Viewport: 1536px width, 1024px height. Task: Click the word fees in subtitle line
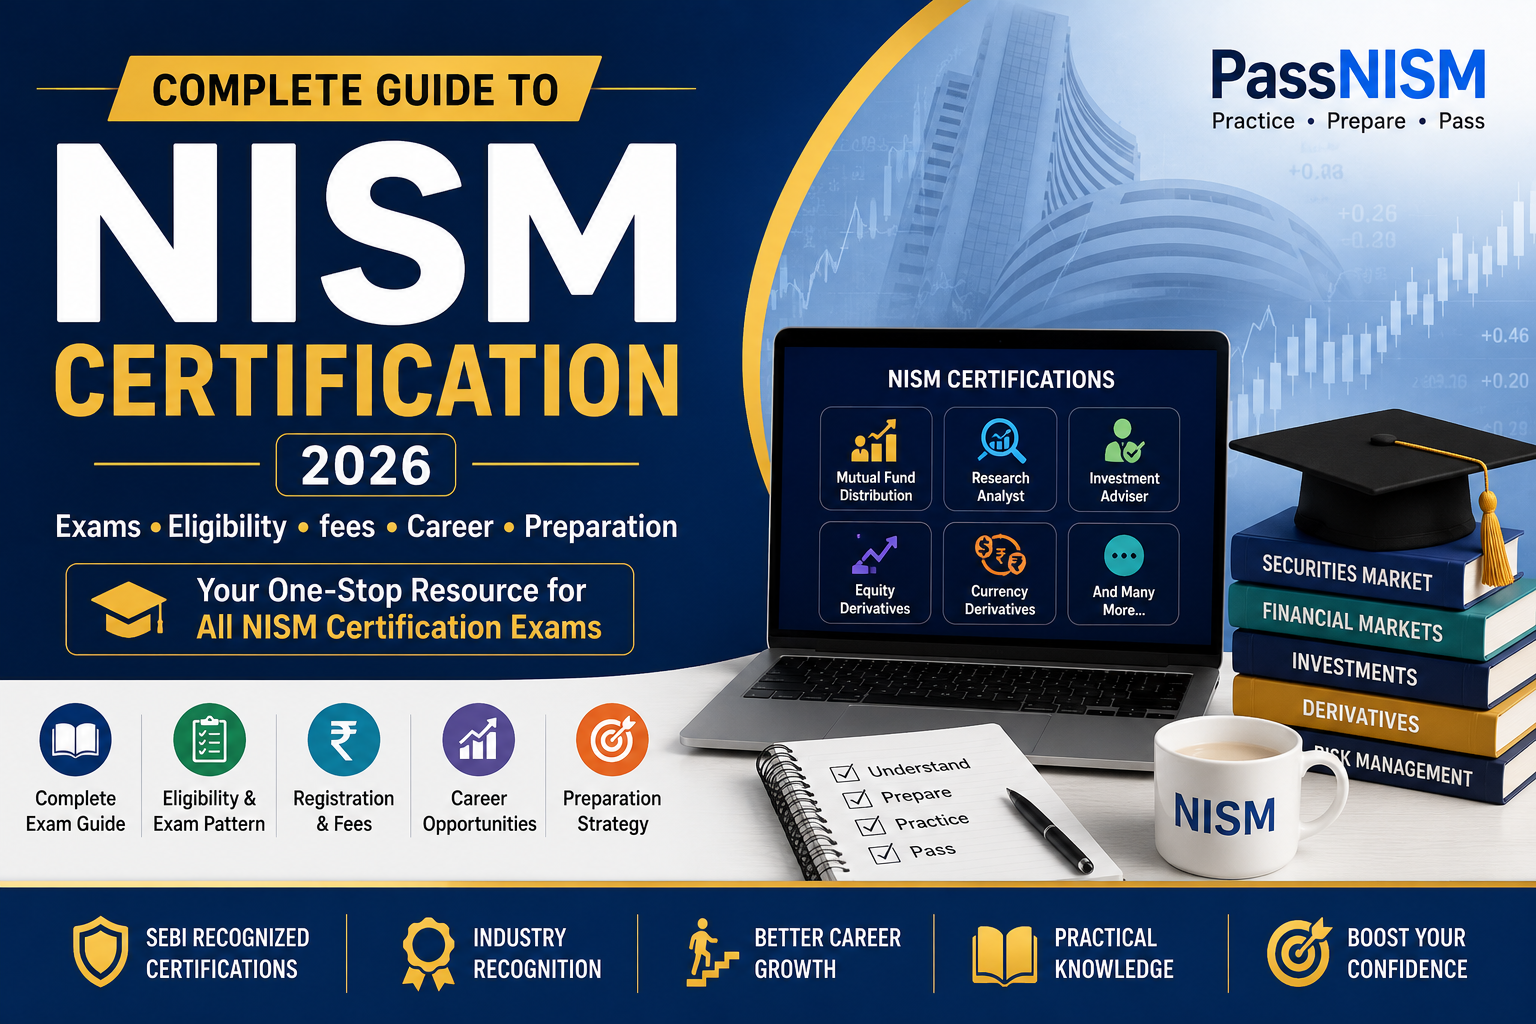(347, 526)
